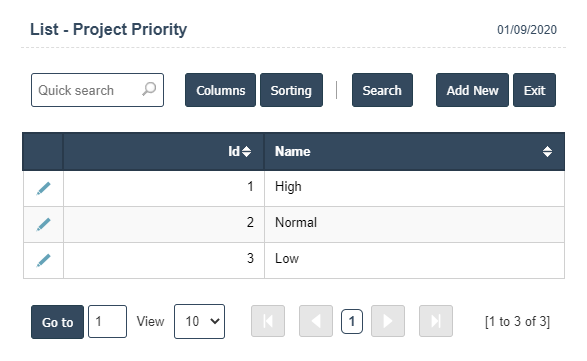Click the Exit button
The width and height of the screenshot is (587, 361).
point(535,90)
